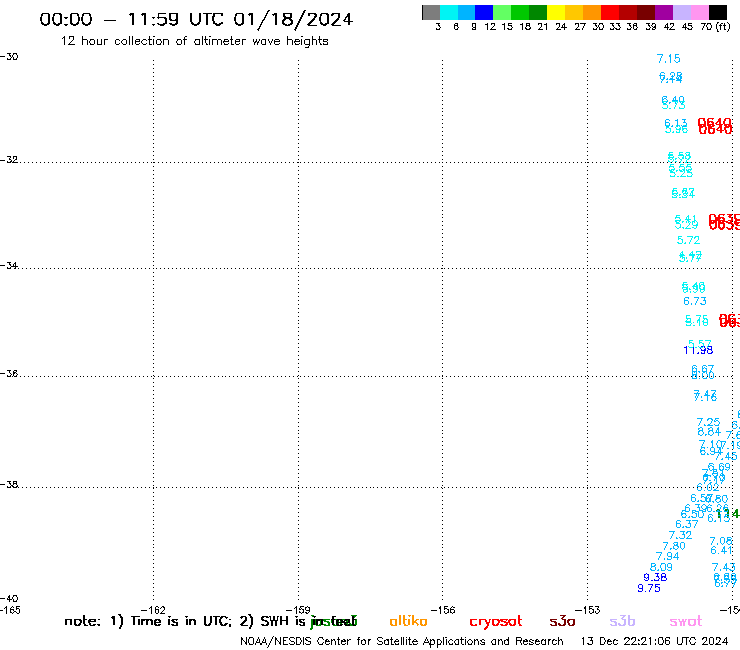Click the -162 longitude axis label
This screenshot has height=650, width=740.
point(153,610)
